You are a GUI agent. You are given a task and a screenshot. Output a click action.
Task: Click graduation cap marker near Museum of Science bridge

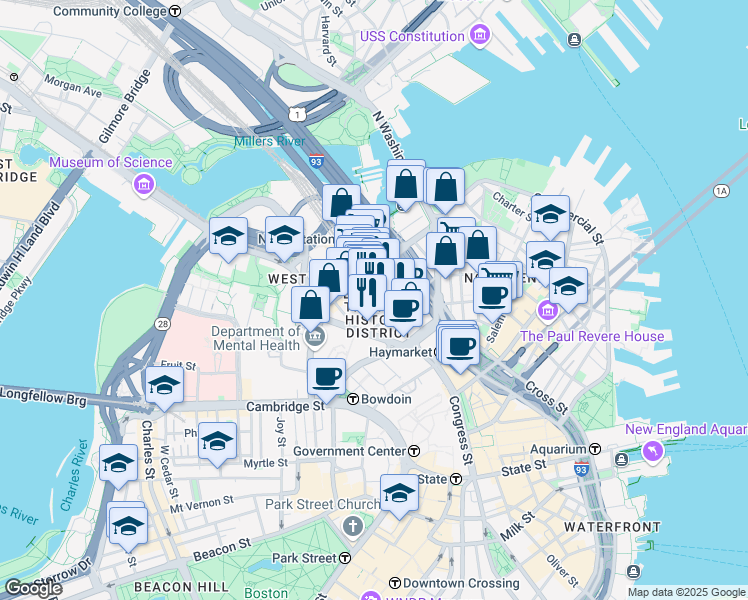coord(228,239)
